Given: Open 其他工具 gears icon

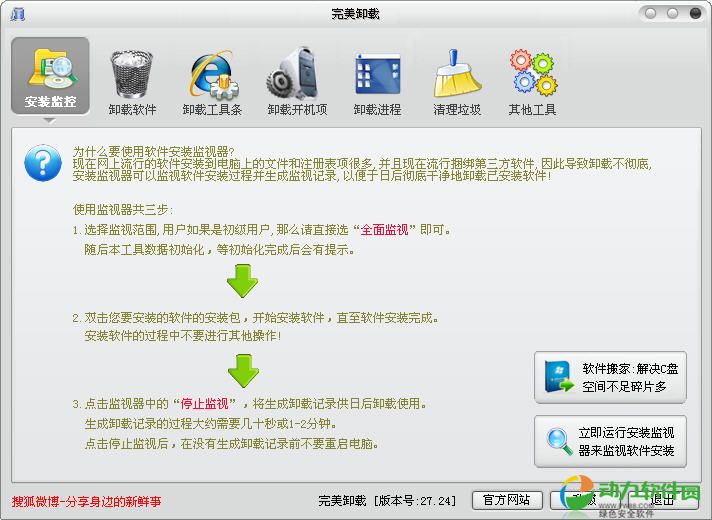Looking at the screenshot, I should tap(532, 78).
